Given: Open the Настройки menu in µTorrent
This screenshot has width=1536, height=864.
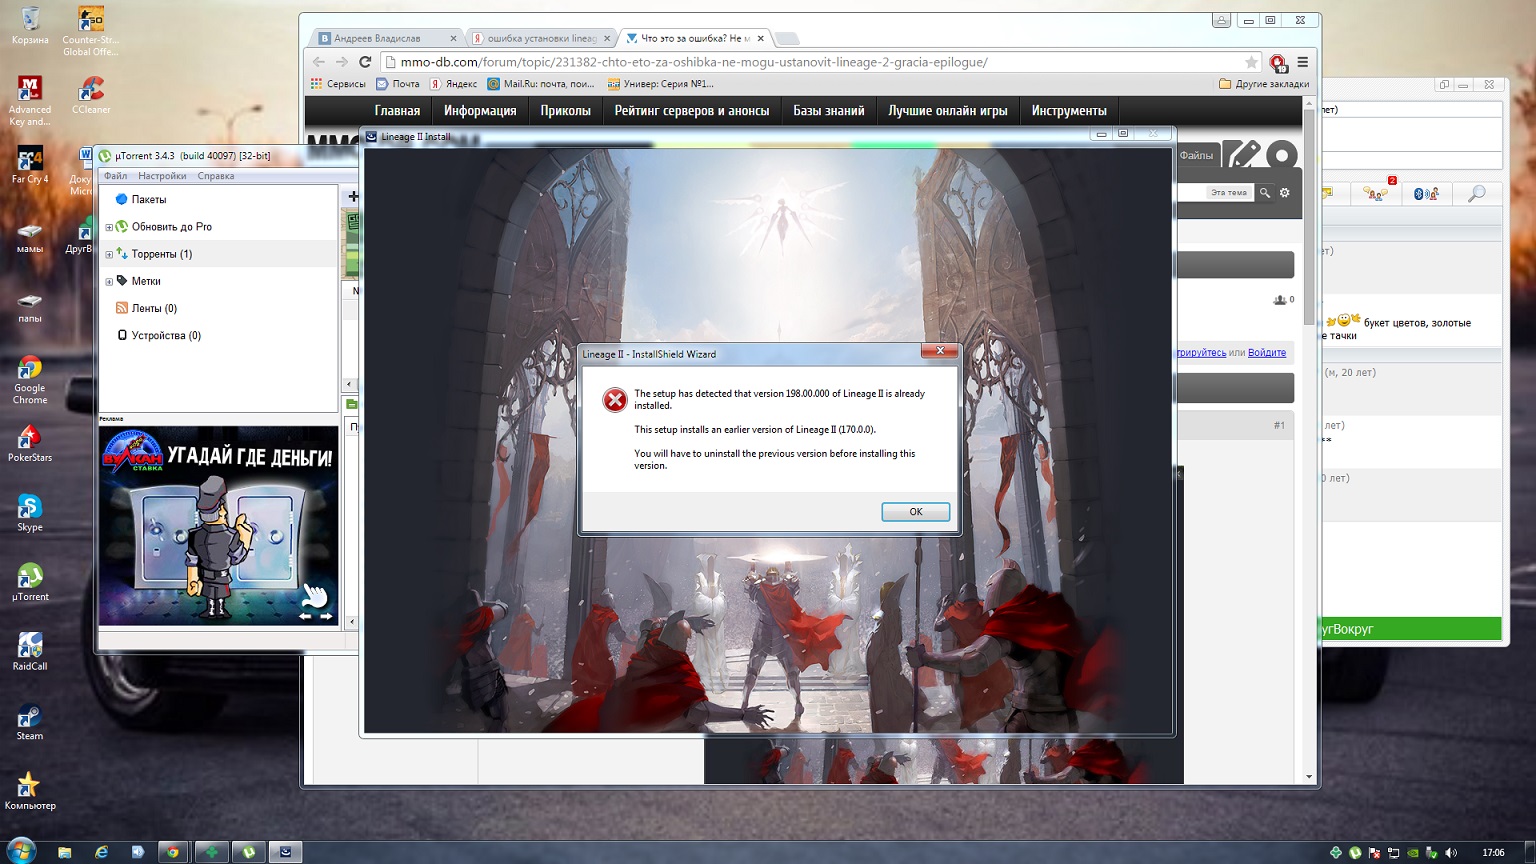Looking at the screenshot, I should pyautogui.click(x=162, y=176).
